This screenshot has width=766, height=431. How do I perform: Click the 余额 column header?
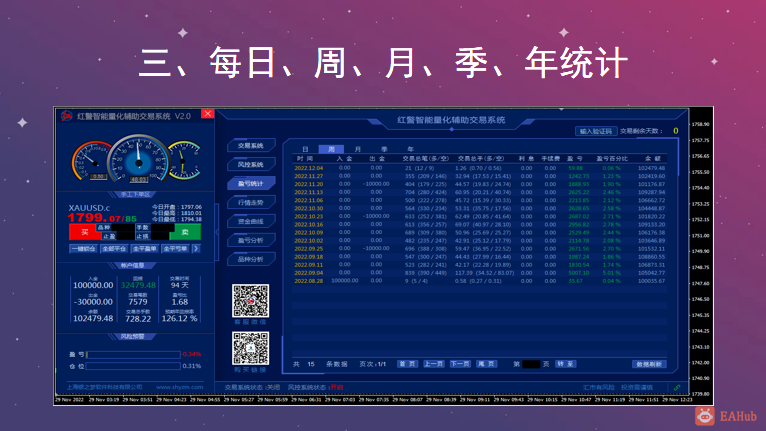click(653, 158)
